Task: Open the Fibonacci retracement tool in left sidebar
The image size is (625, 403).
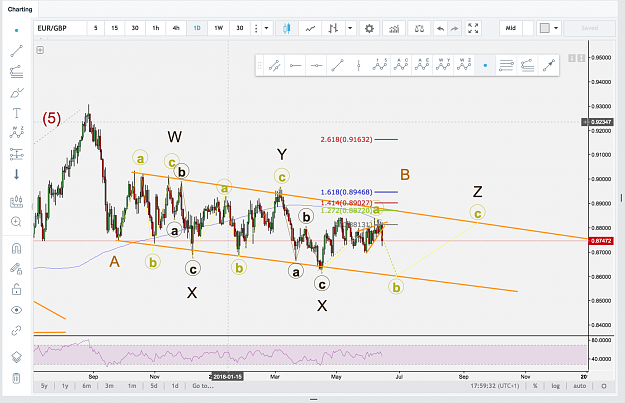Action: pos(16,72)
